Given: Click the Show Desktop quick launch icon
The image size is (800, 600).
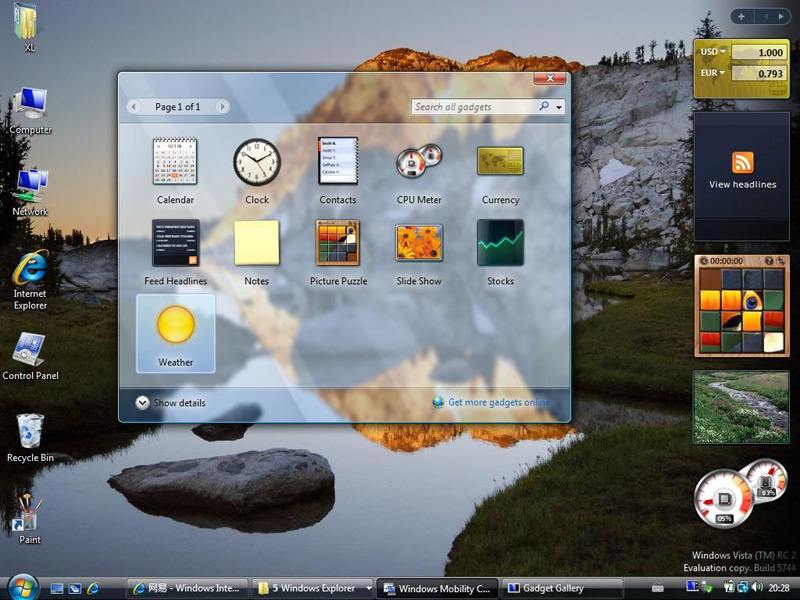Looking at the screenshot, I should [x=57, y=589].
